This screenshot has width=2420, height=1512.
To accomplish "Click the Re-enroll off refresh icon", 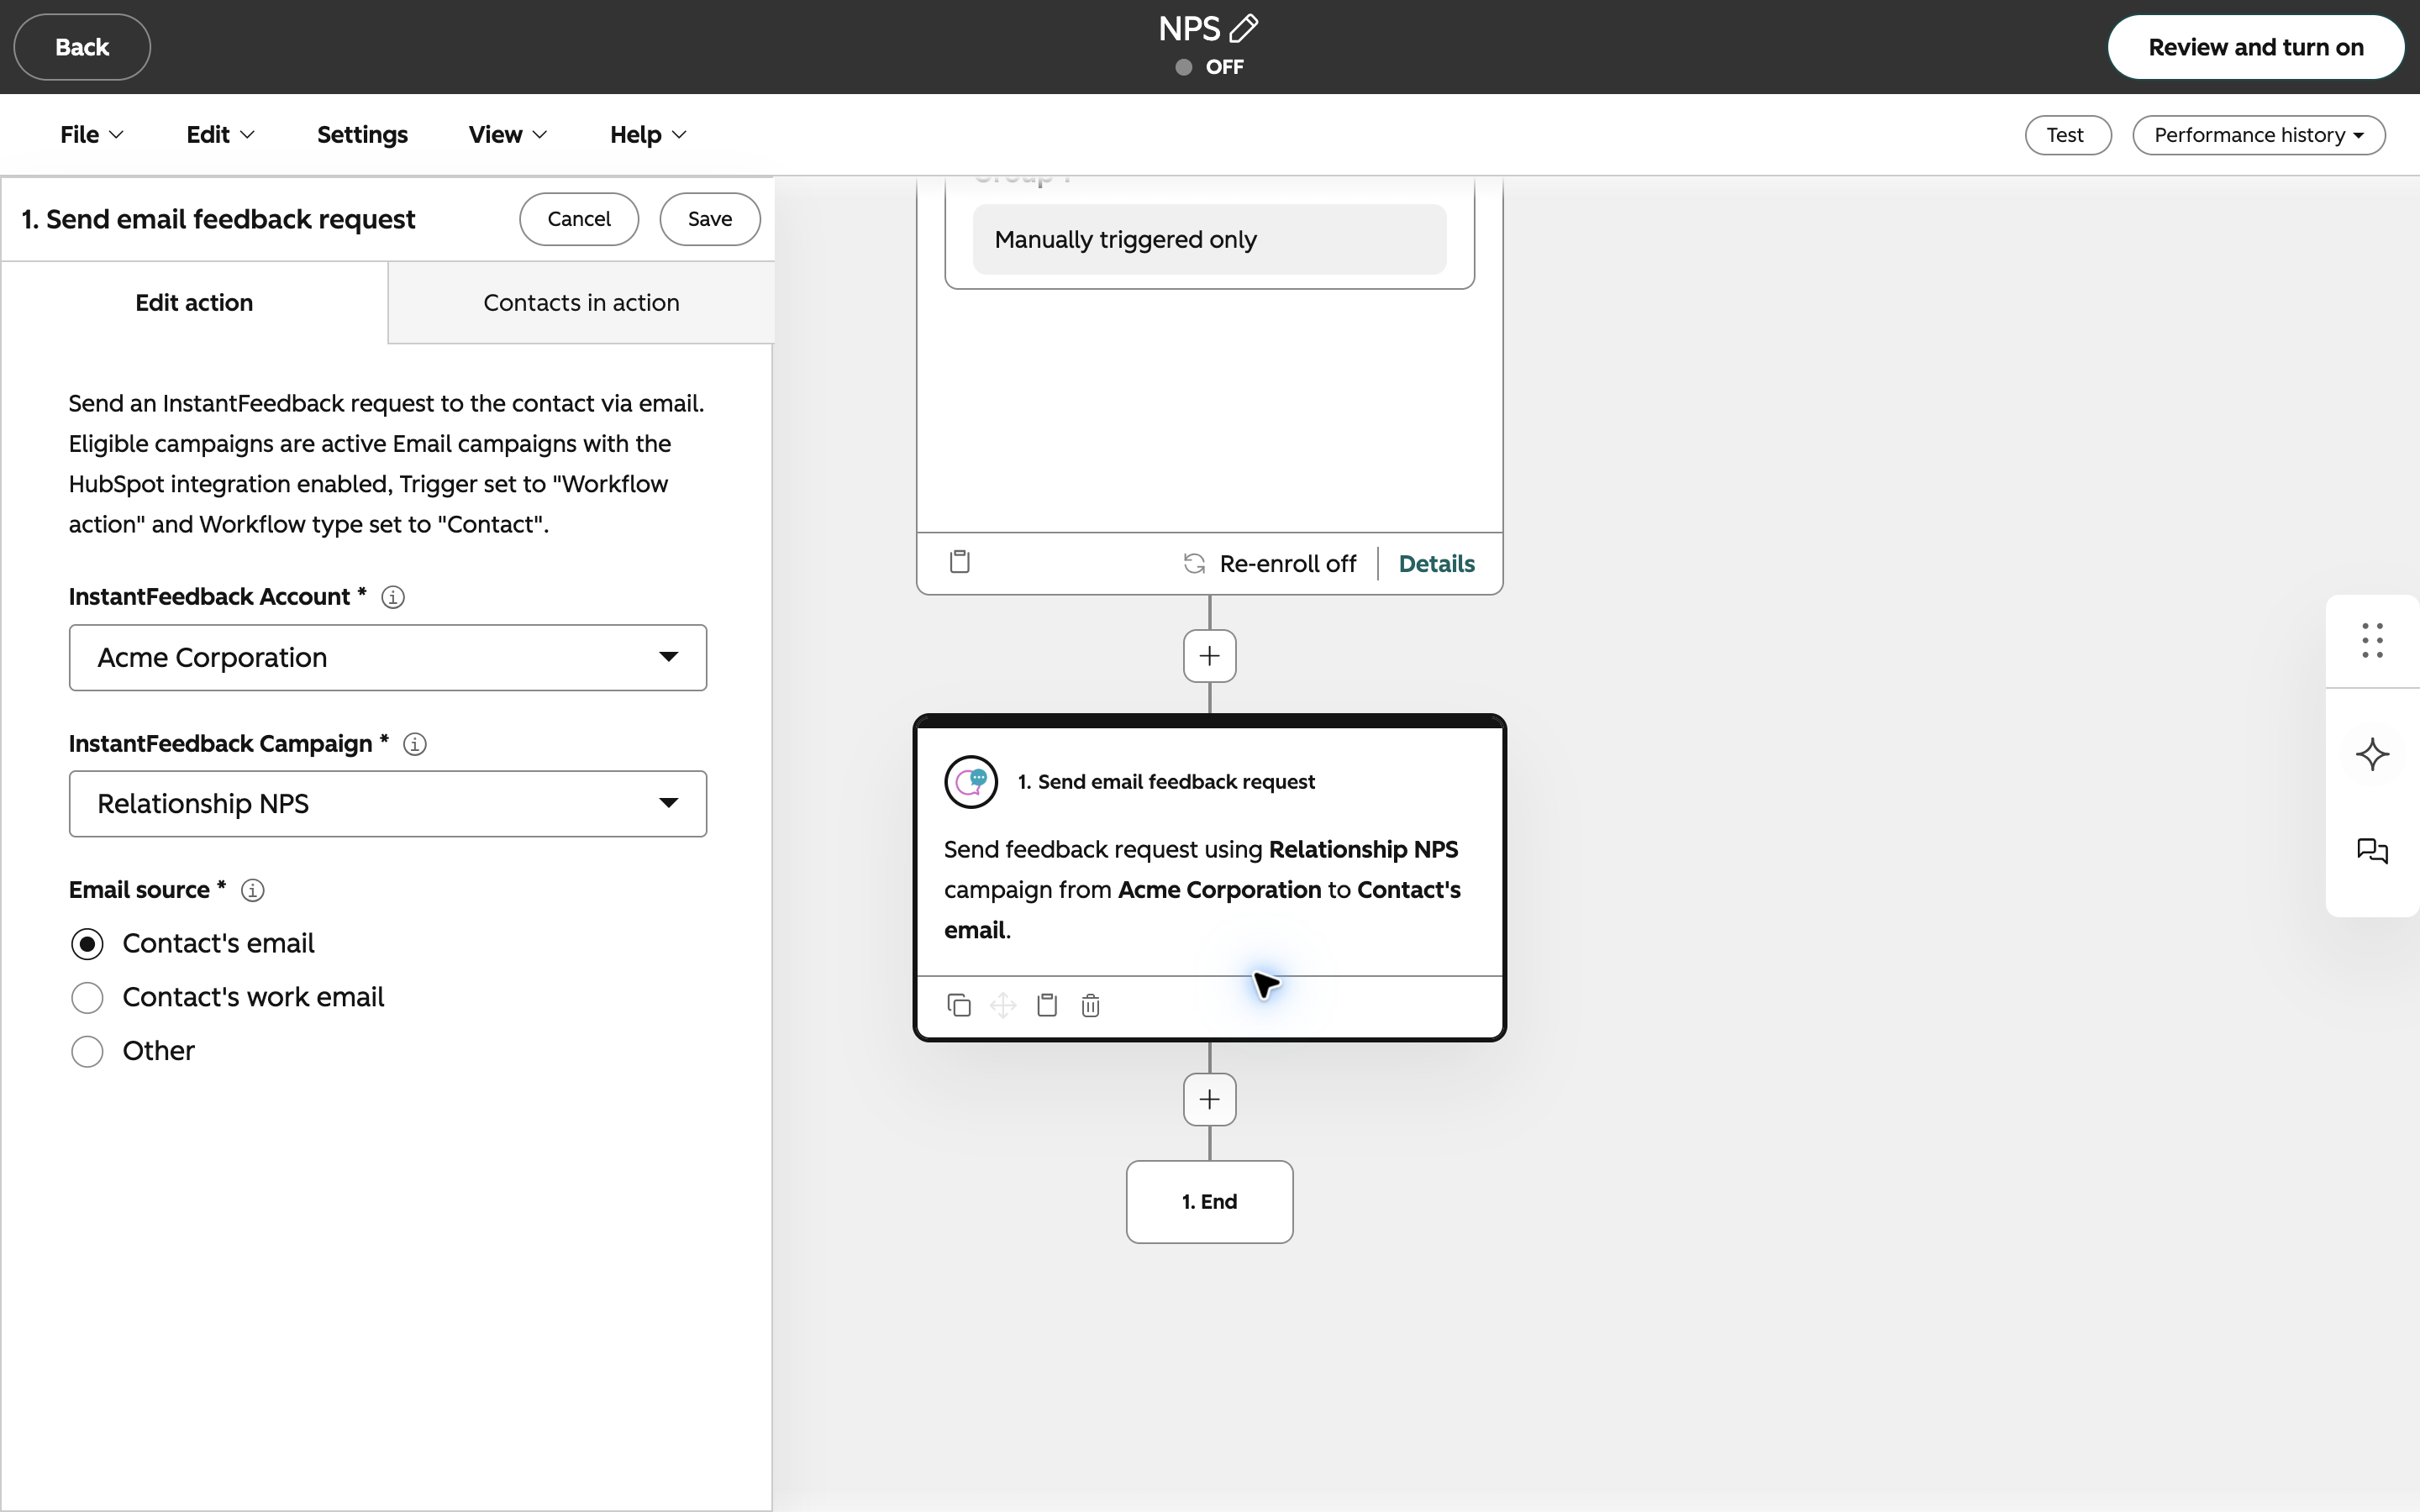I will pos(1194,563).
